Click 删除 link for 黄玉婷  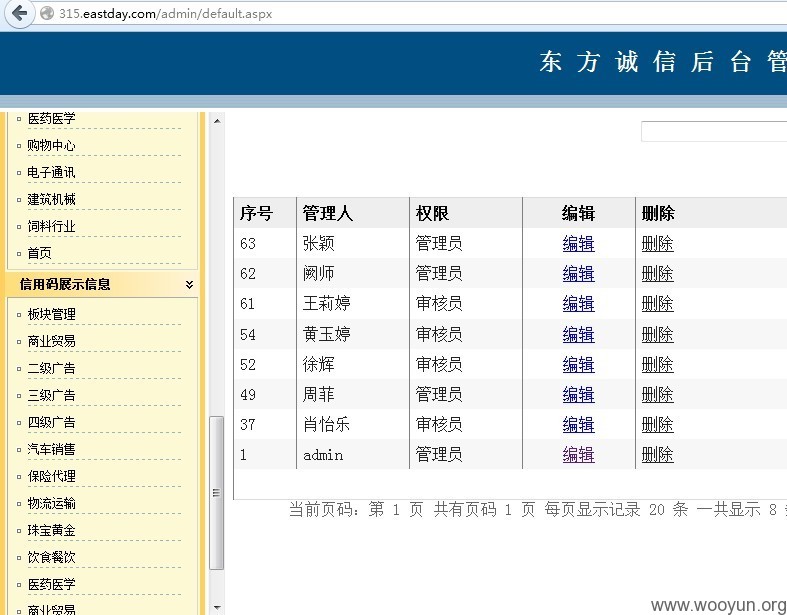658,334
